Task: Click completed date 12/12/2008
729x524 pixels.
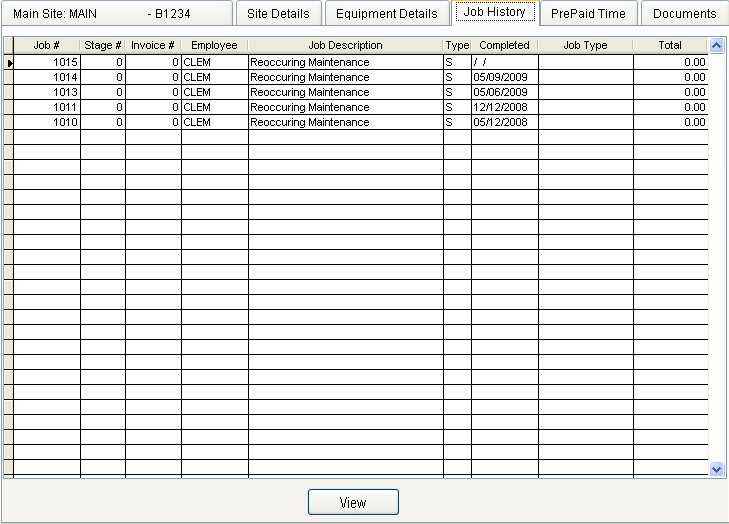Action: (x=501, y=107)
